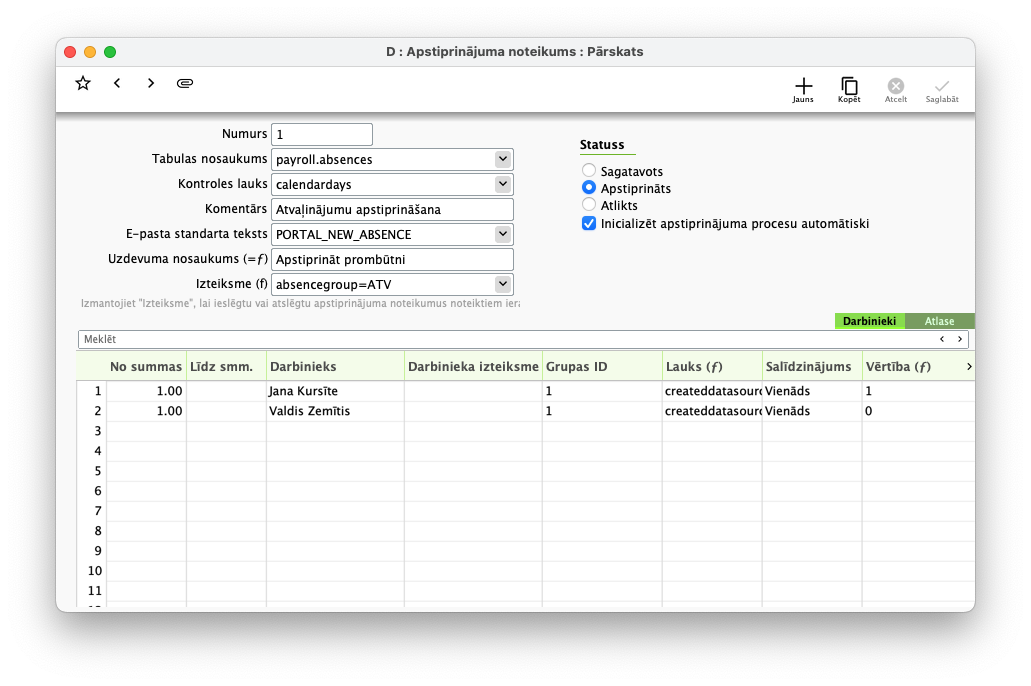Edit Uzdevuma nosaukums field
Screen dimensions: 1031x686
(392, 259)
